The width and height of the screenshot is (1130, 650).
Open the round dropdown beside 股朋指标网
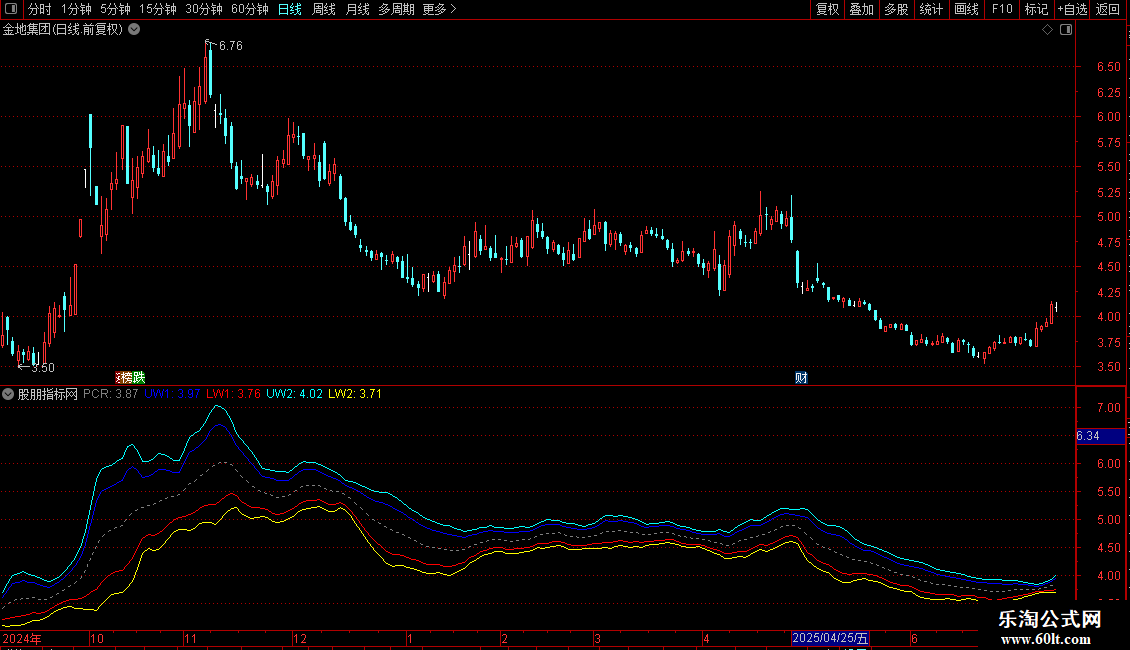(x=8, y=394)
